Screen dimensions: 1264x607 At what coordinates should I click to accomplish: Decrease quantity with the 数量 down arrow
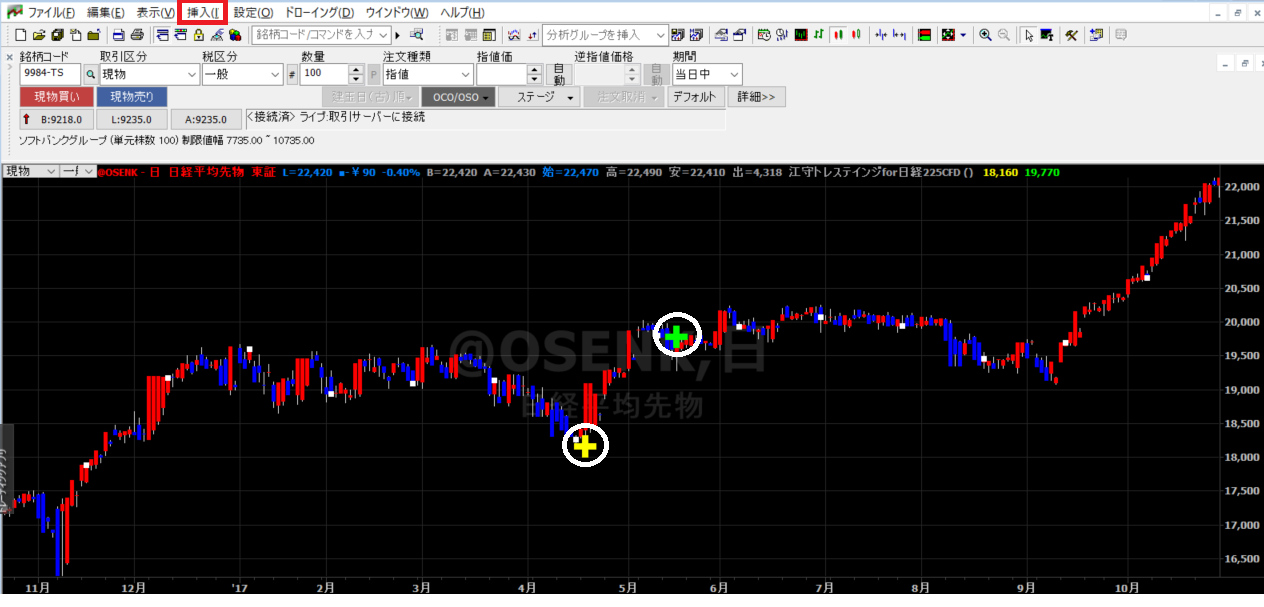point(356,79)
